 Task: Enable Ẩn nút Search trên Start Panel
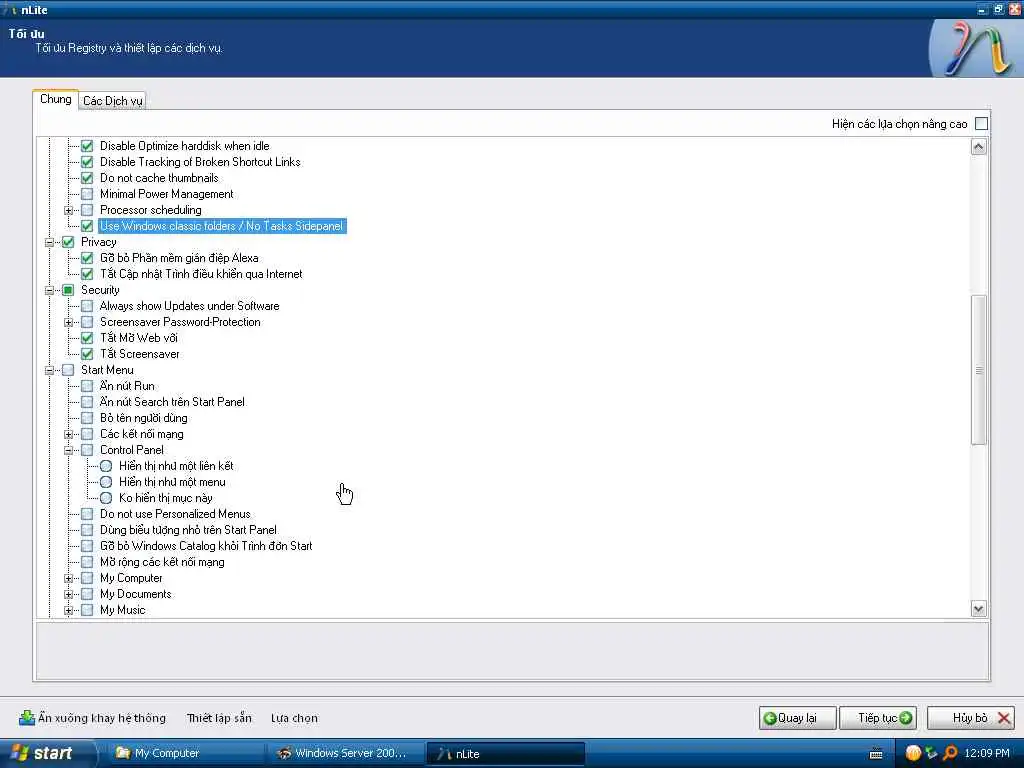click(87, 402)
